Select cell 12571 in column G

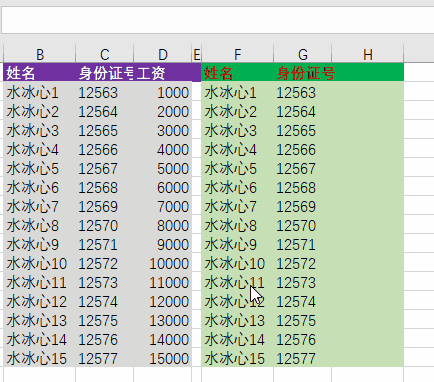pyautogui.click(x=303, y=244)
